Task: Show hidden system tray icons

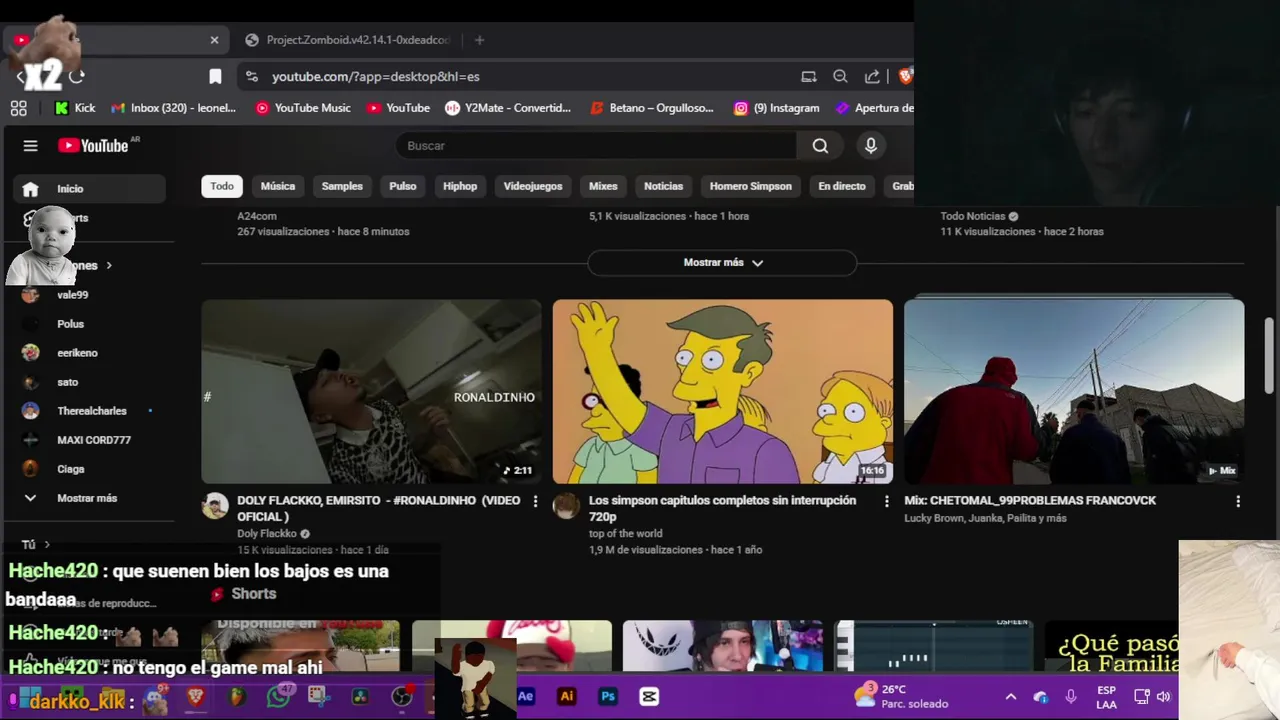Action: coord(1010,697)
